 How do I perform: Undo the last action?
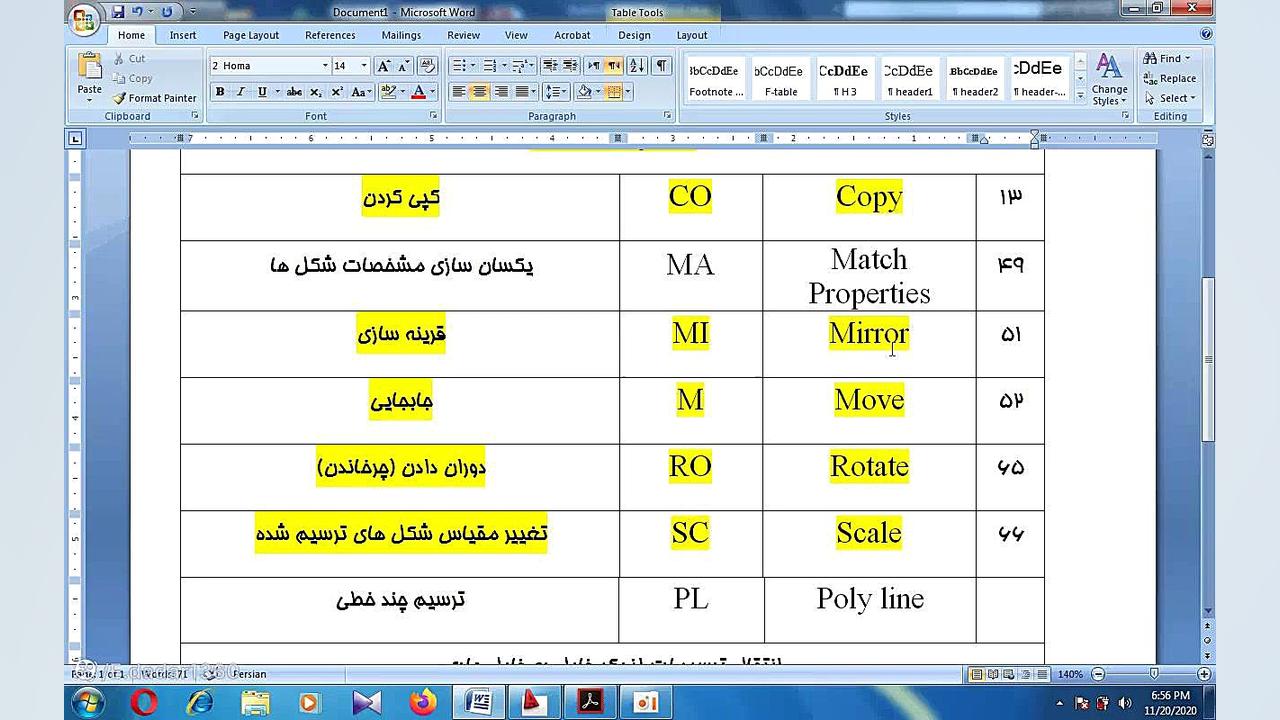[x=137, y=12]
